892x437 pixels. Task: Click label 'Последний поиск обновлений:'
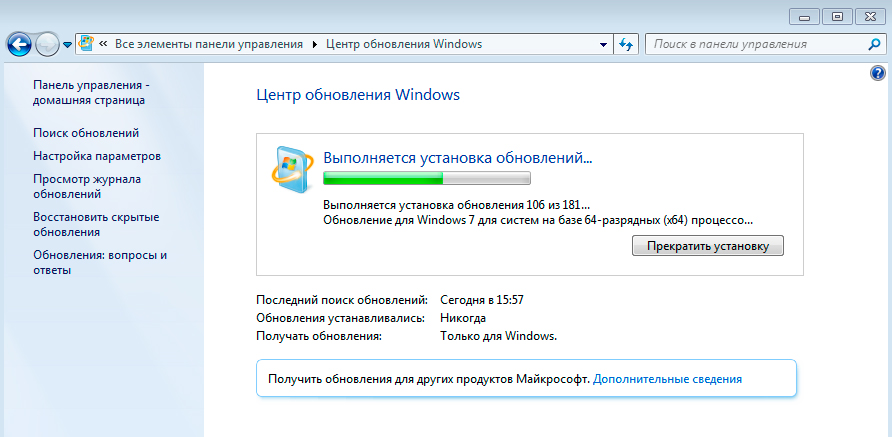342,300
